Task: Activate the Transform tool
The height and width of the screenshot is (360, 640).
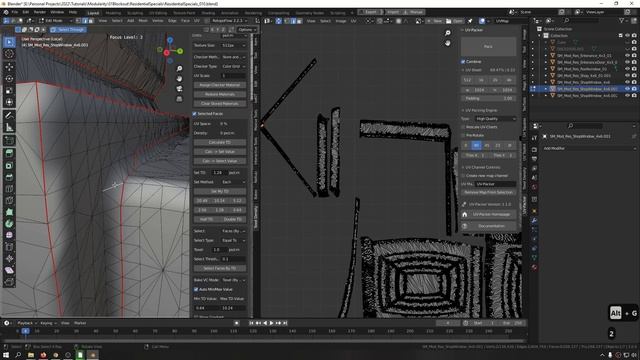Action: tap(9, 102)
